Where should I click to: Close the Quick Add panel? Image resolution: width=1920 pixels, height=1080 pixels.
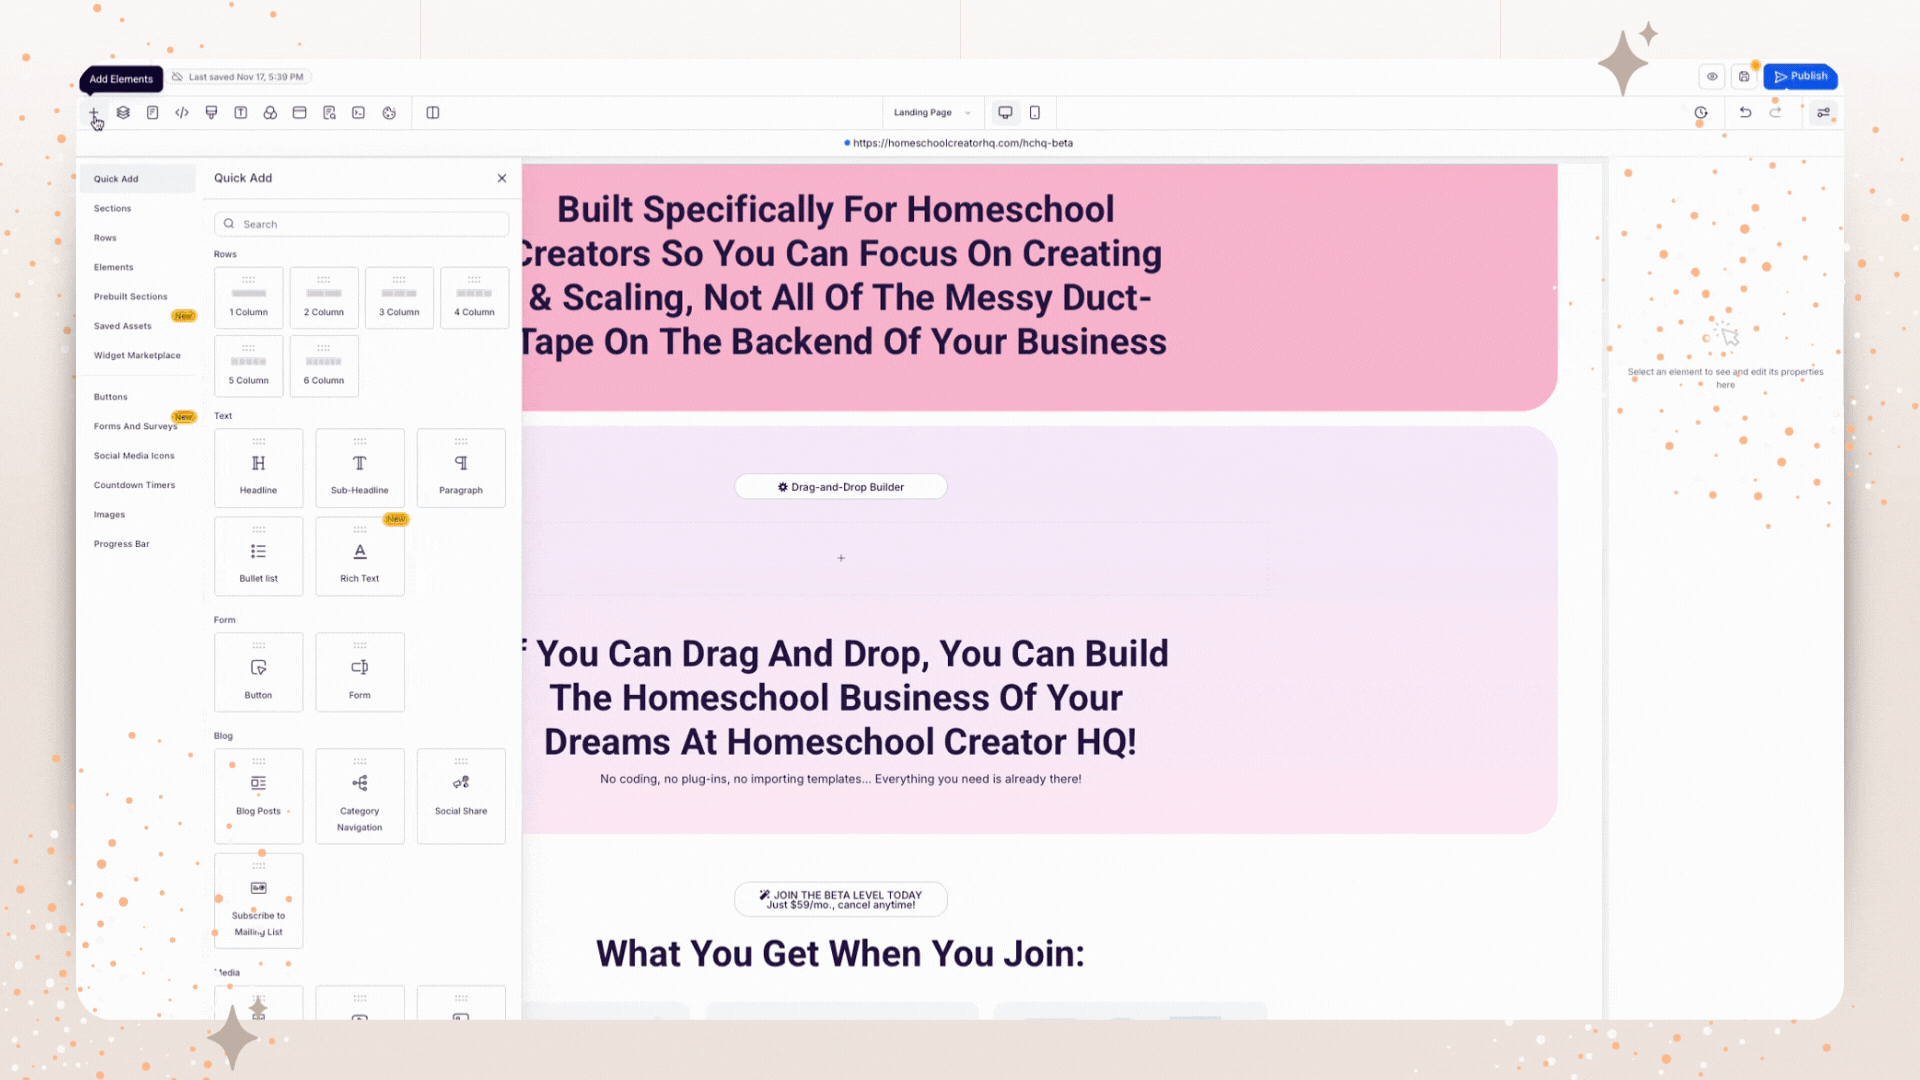[x=502, y=178]
